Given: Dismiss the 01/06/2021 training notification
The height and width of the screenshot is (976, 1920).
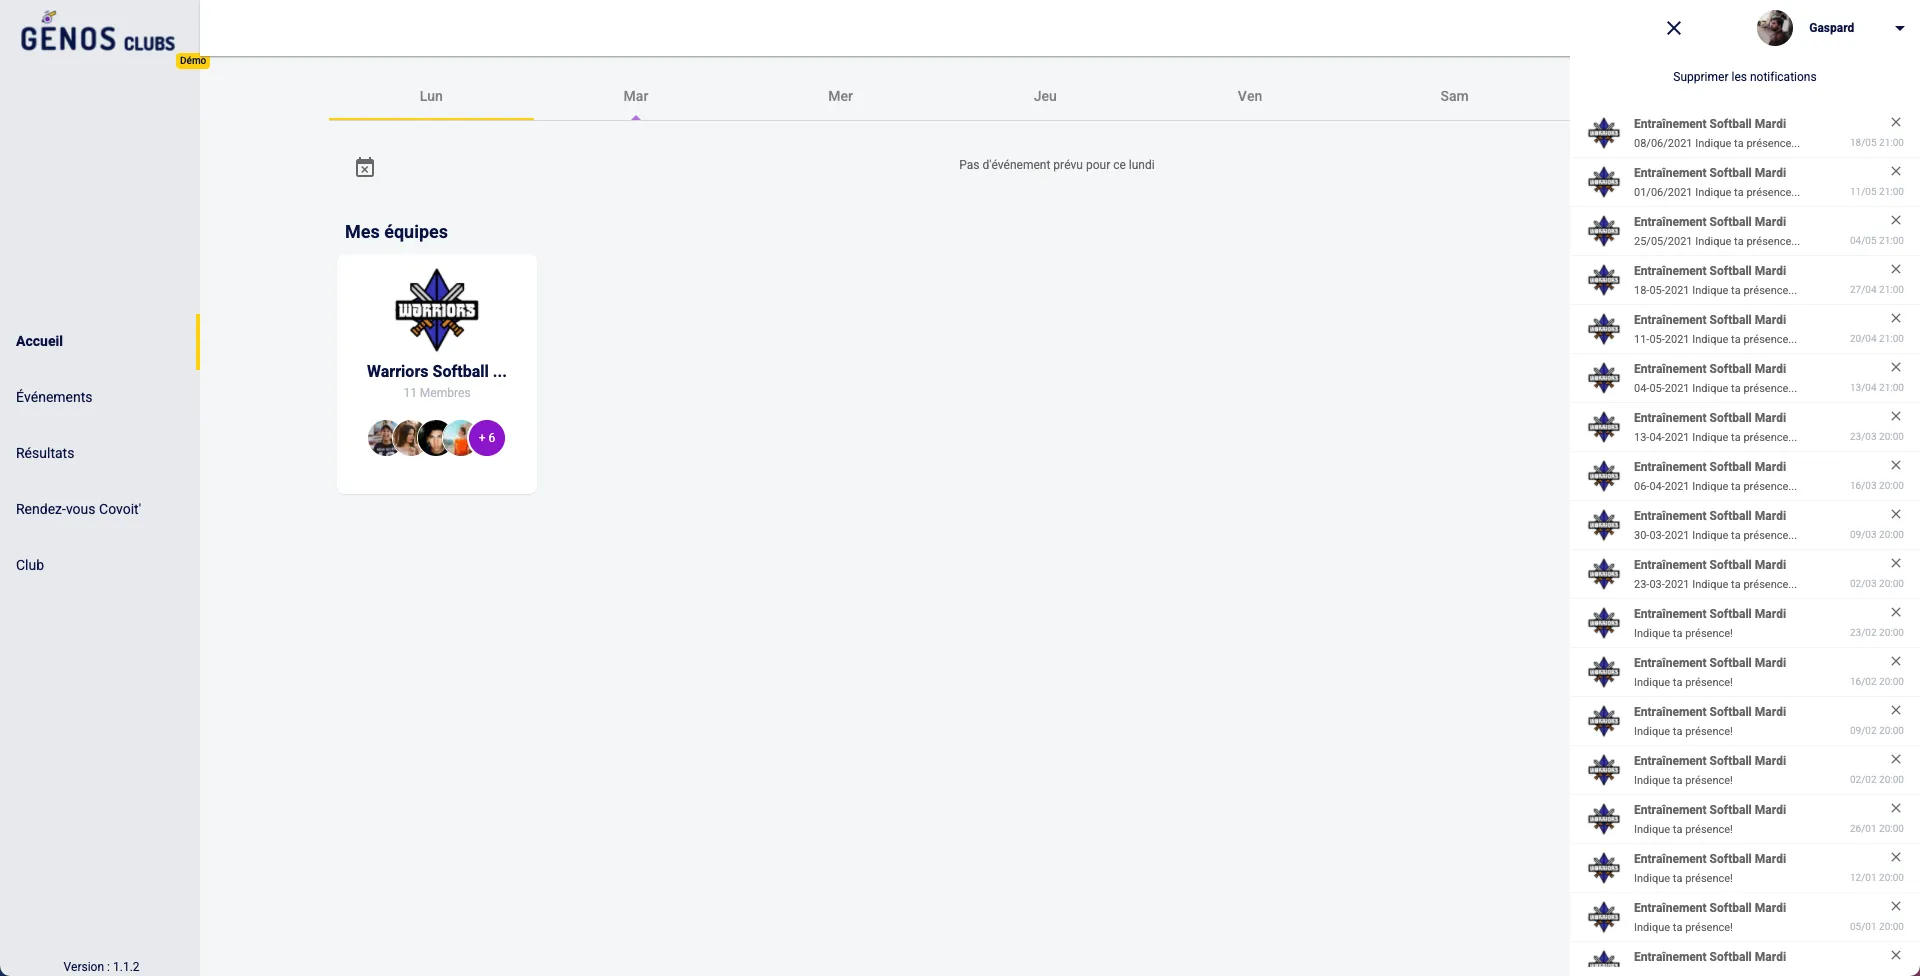Looking at the screenshot, I should click(x=1895, y=171).
